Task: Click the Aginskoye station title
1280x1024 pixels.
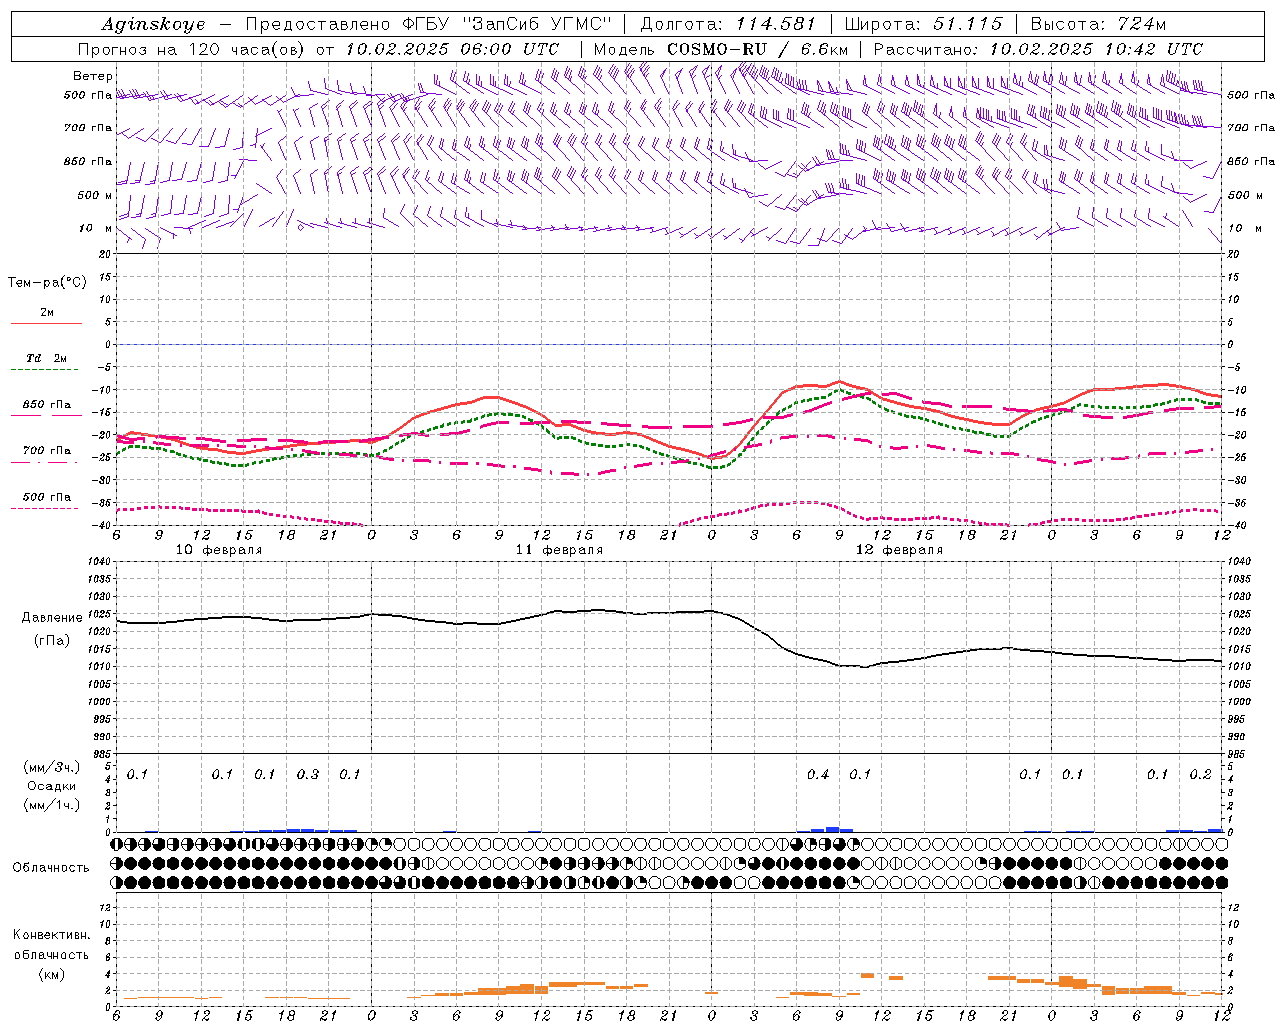Action: click(154, 24)
